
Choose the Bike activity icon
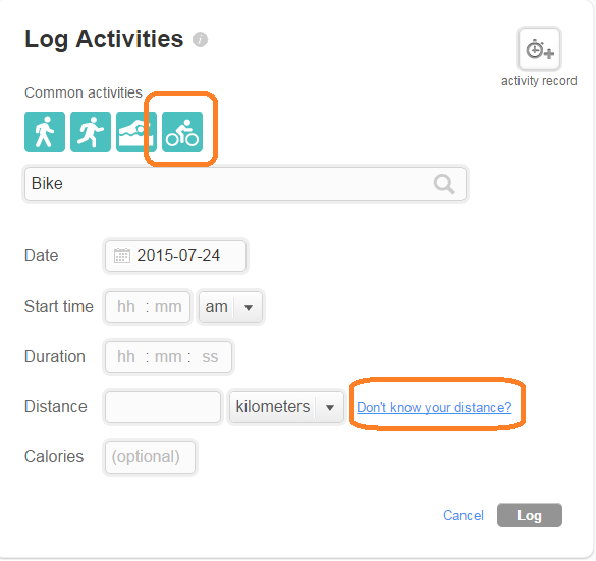click(182, 132)
